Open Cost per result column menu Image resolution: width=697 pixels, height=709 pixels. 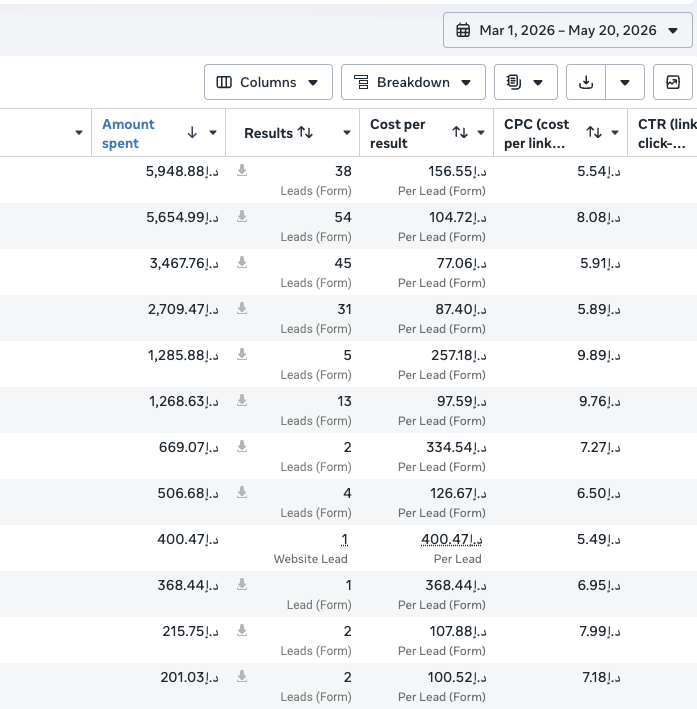pyautogui.click(x=481, y=132)
